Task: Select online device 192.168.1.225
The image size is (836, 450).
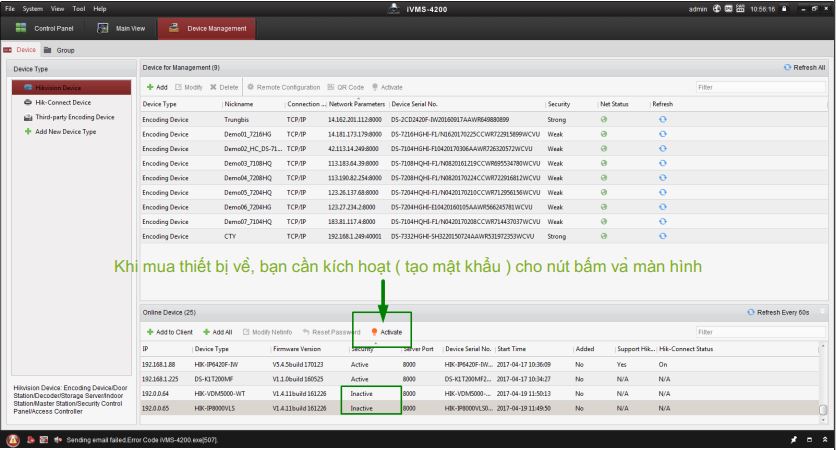Action: [479, 379]
